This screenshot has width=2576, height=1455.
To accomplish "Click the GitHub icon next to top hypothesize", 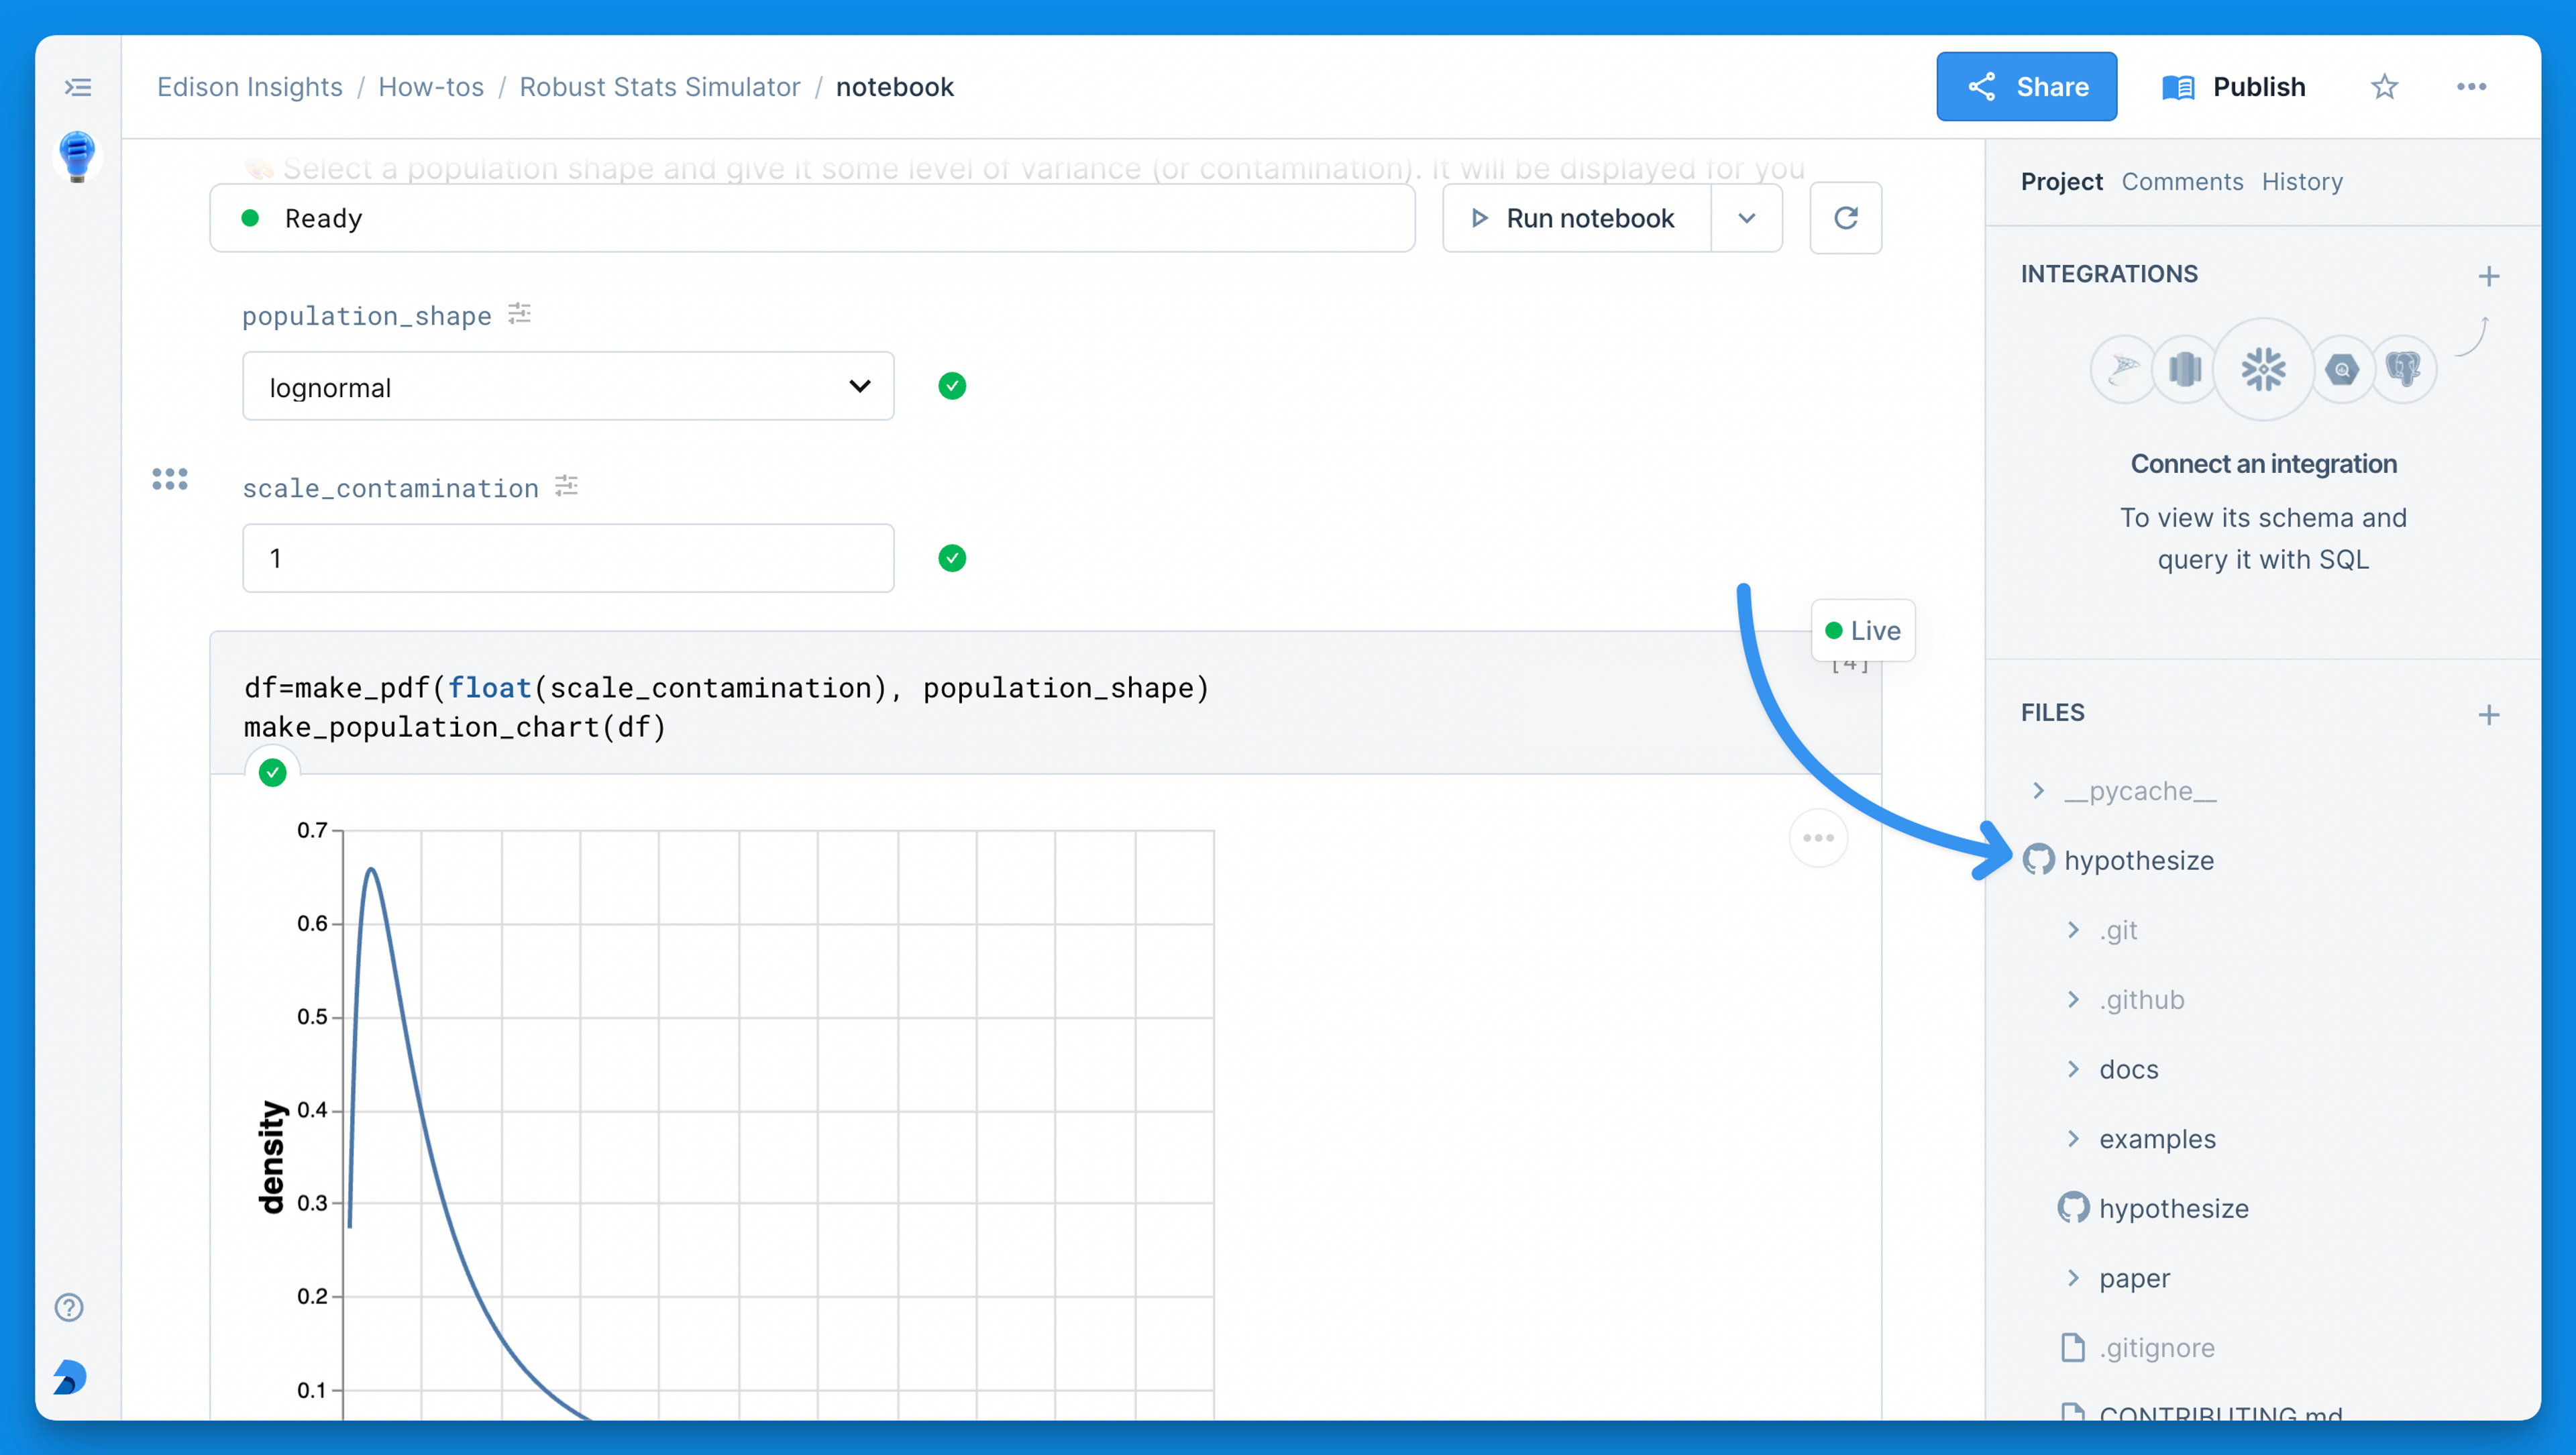I will 2038,859.
